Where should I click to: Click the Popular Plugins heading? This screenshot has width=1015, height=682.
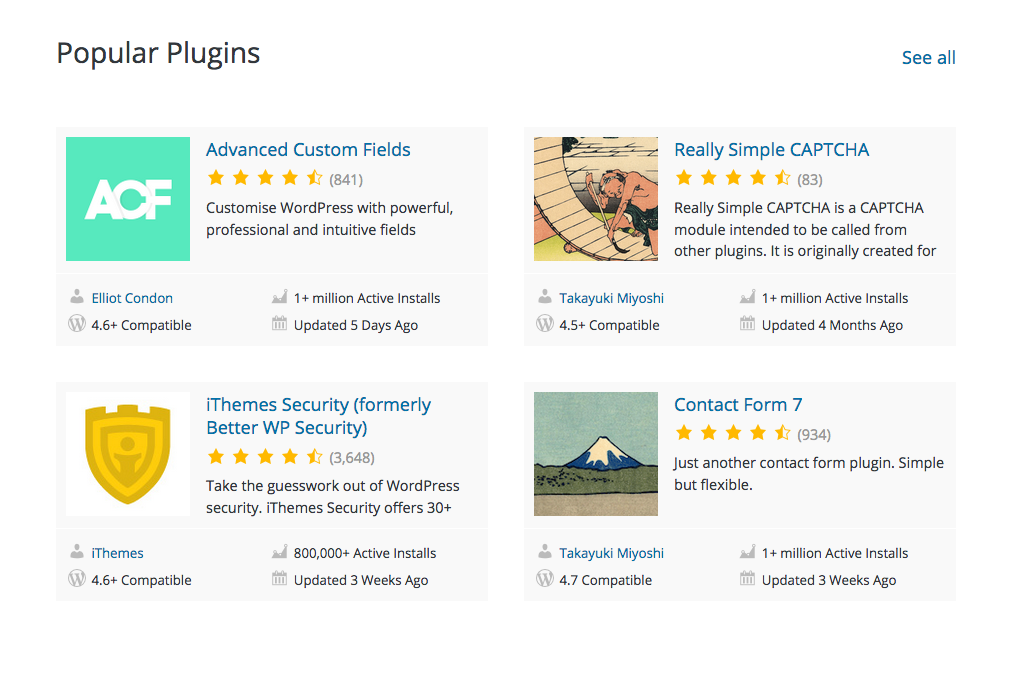(158, 54)
